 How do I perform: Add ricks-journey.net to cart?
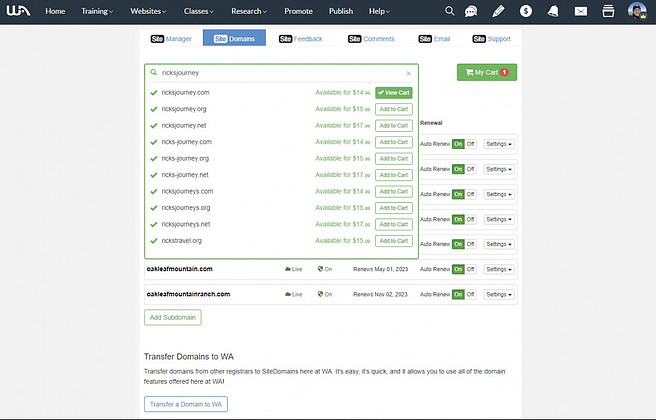[394, 175]
